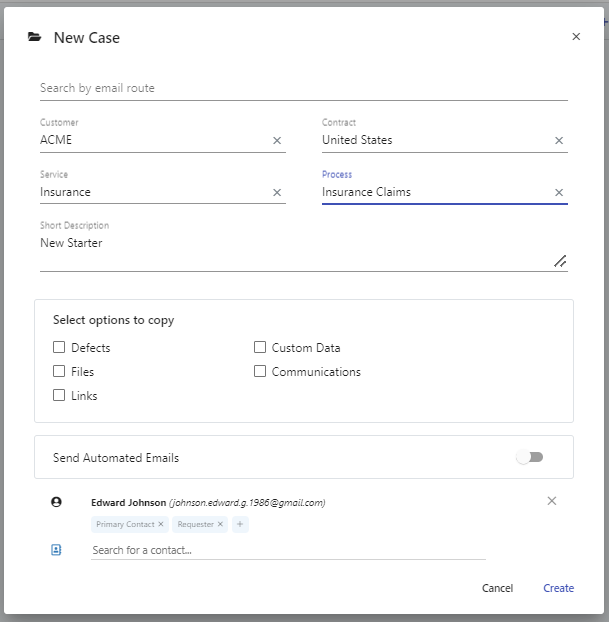Screen dimensions: 609x622
Task: Tick the Links checkbox
Action: 60,396
